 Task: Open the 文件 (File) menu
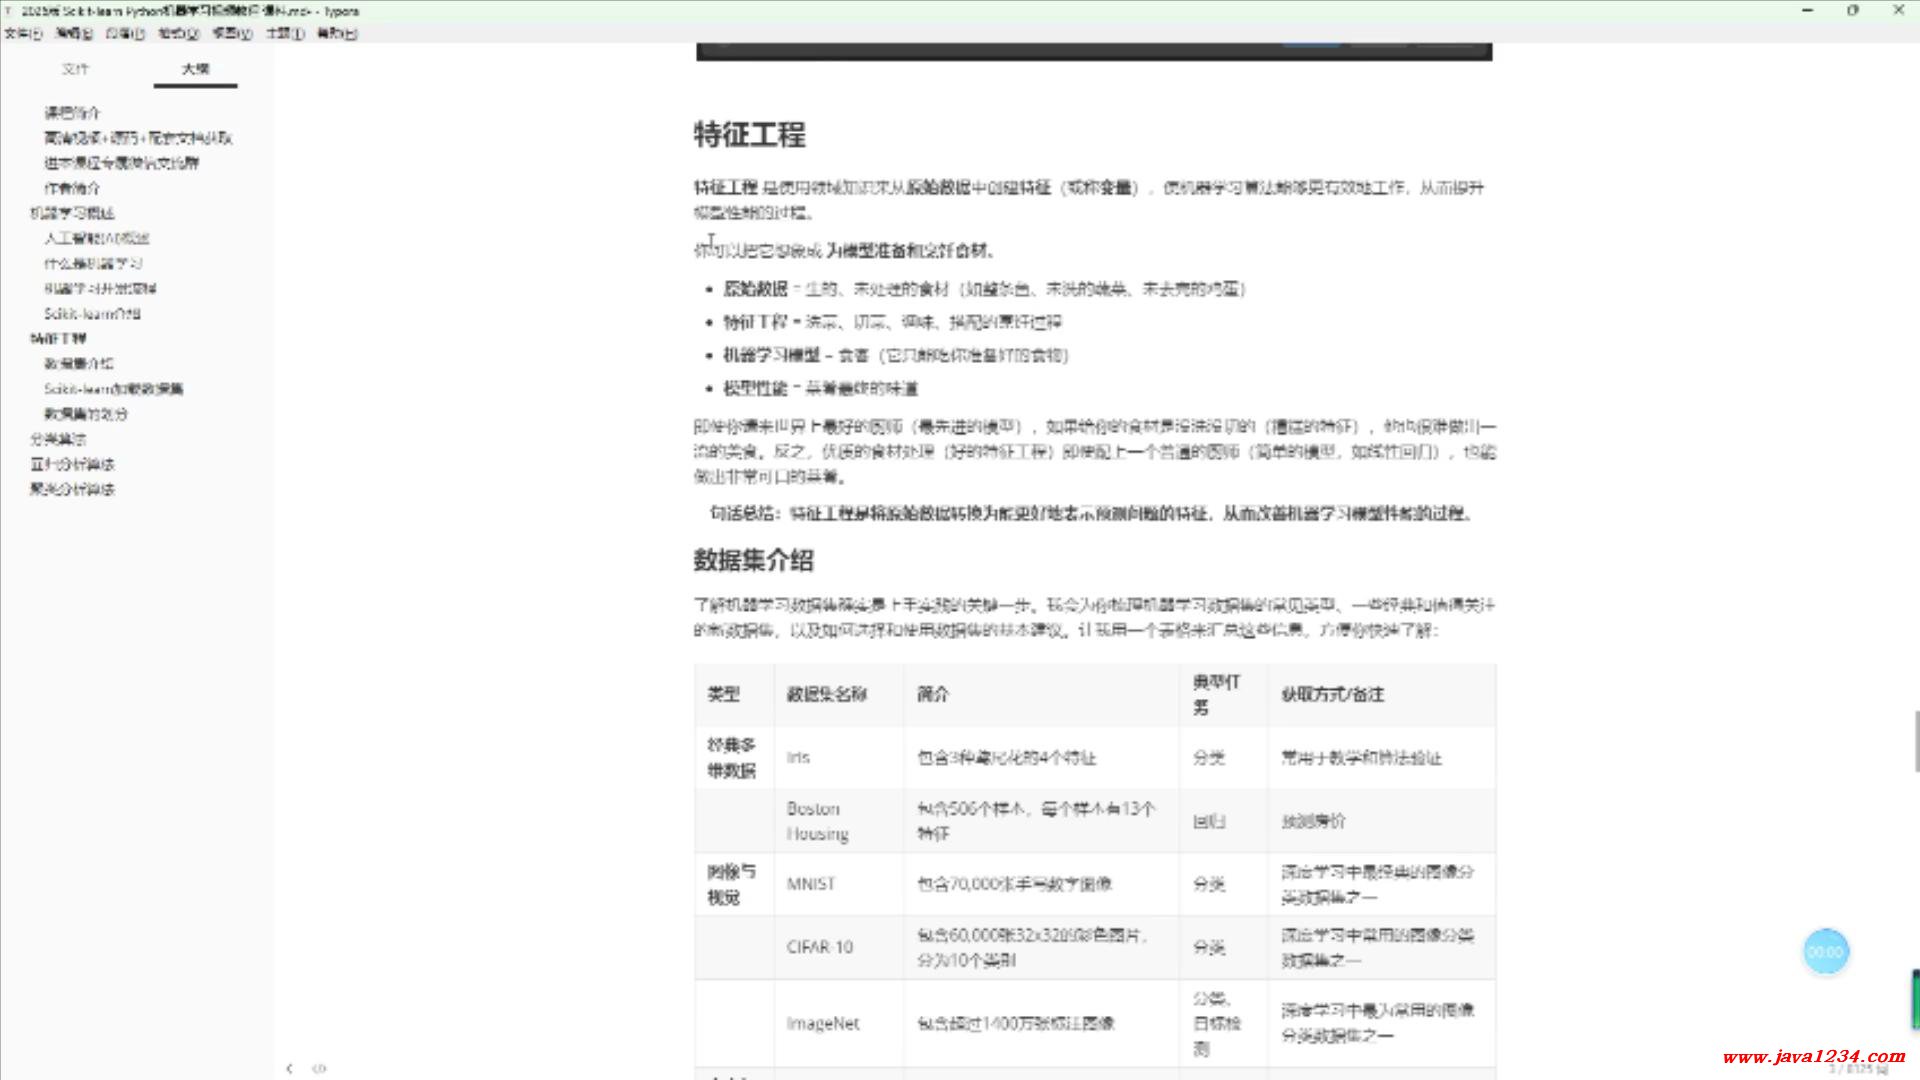point(22,33)
